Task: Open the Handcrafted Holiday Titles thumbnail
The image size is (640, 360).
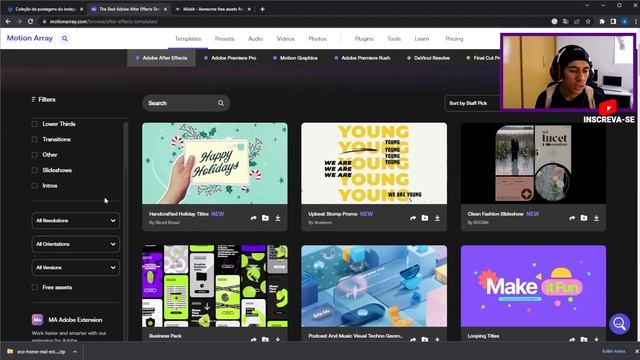Action: pyautogui.click(x=215, y=163)
